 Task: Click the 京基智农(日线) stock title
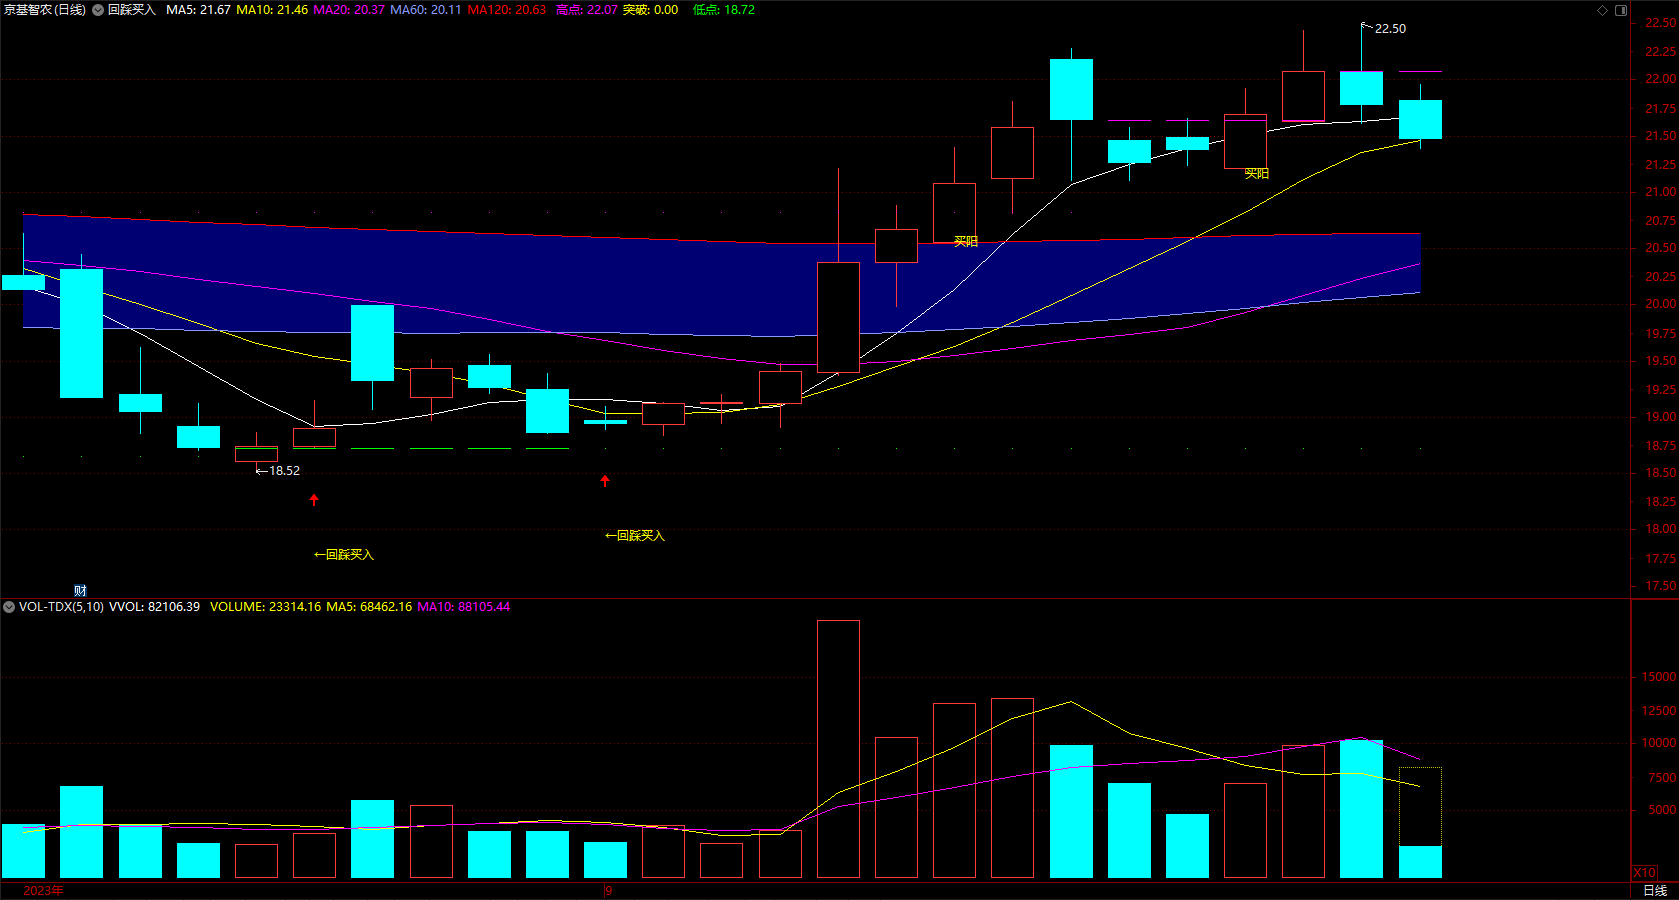pos(45,10)
